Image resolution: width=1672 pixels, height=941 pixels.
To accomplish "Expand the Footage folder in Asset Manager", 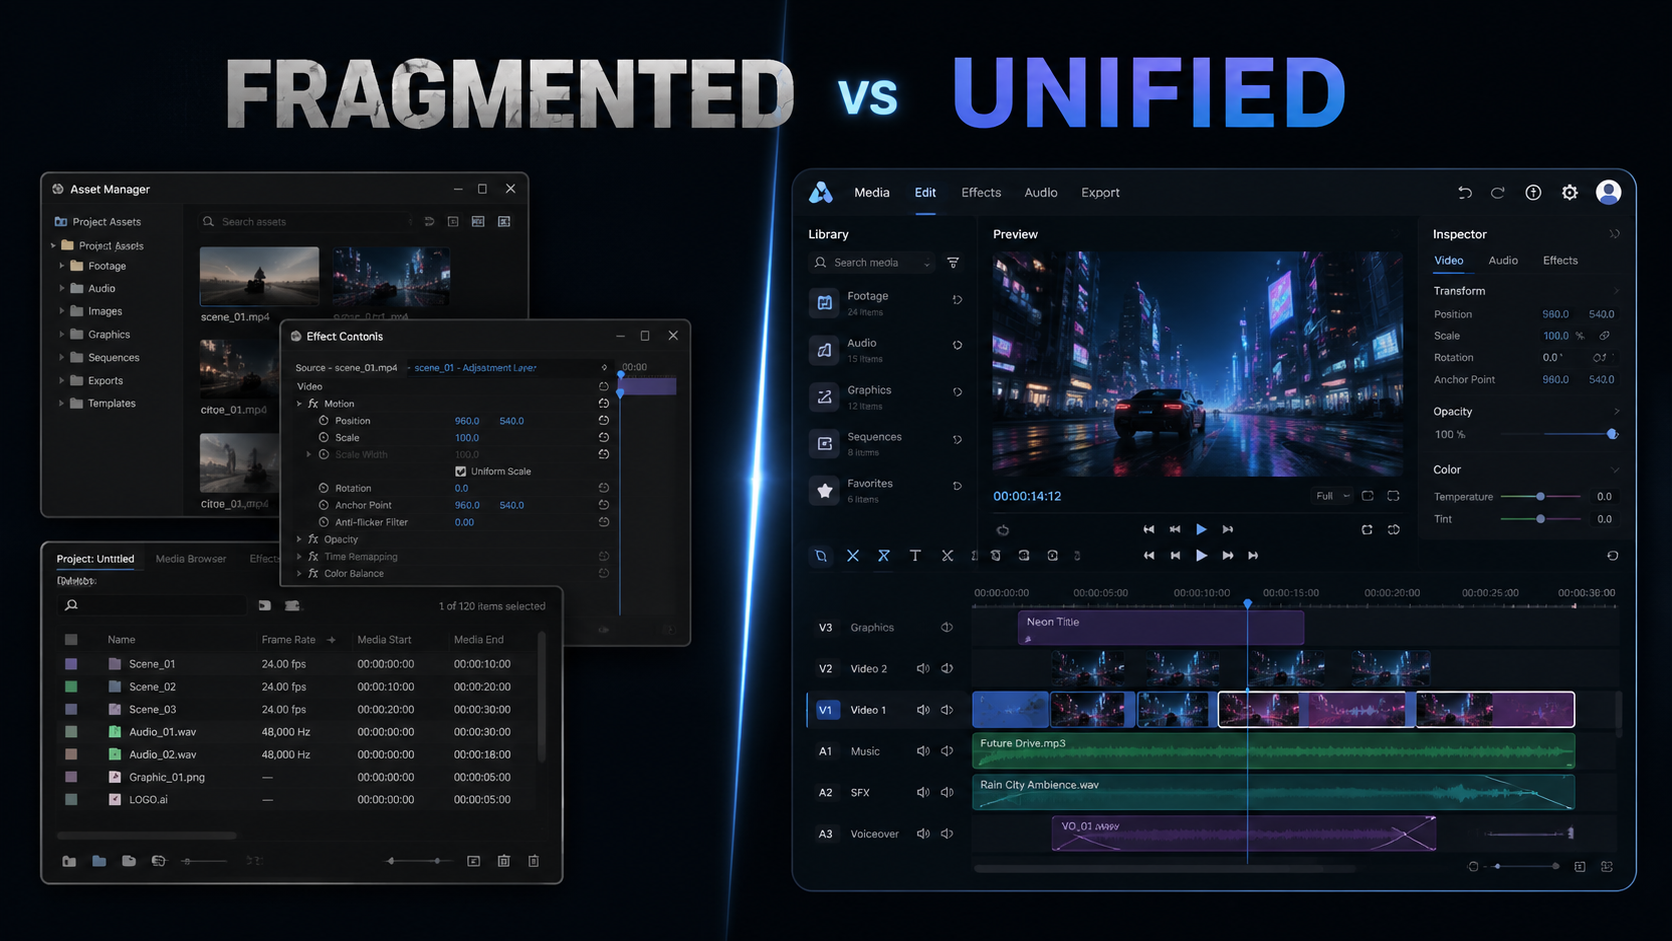I will (x=62, y=266).
